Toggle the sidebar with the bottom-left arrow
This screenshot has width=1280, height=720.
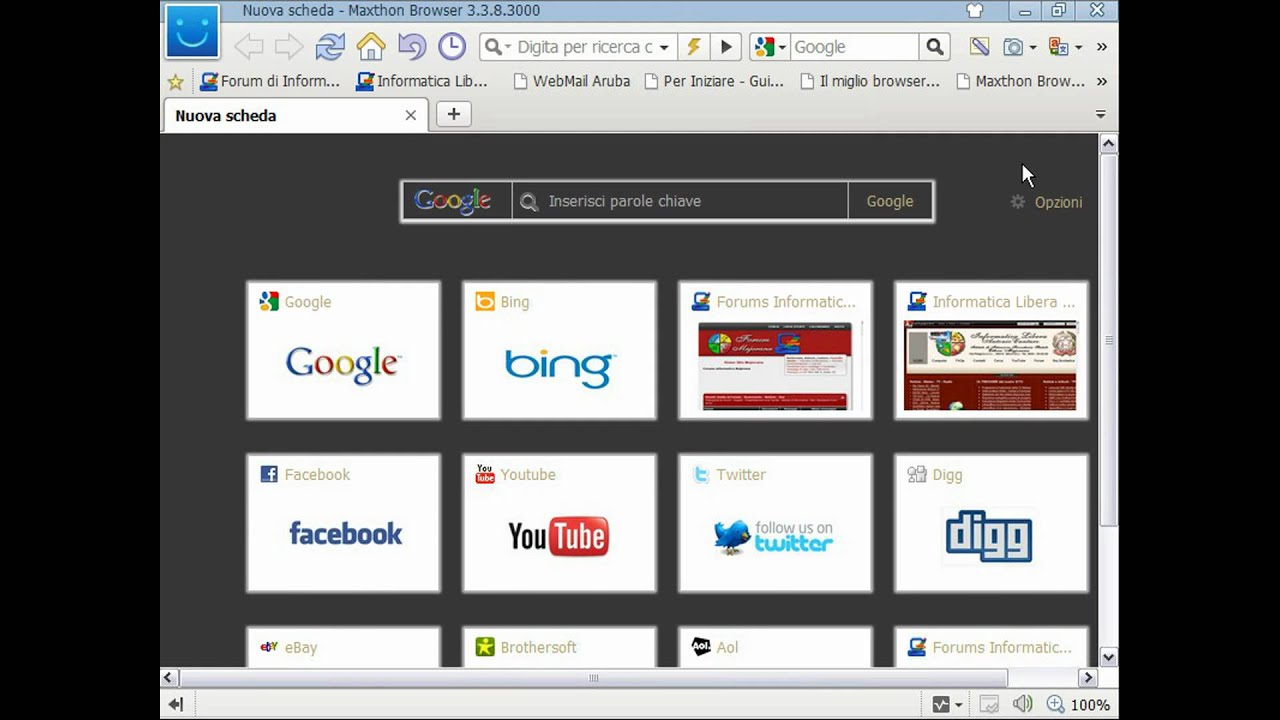[x=176, y=705]
